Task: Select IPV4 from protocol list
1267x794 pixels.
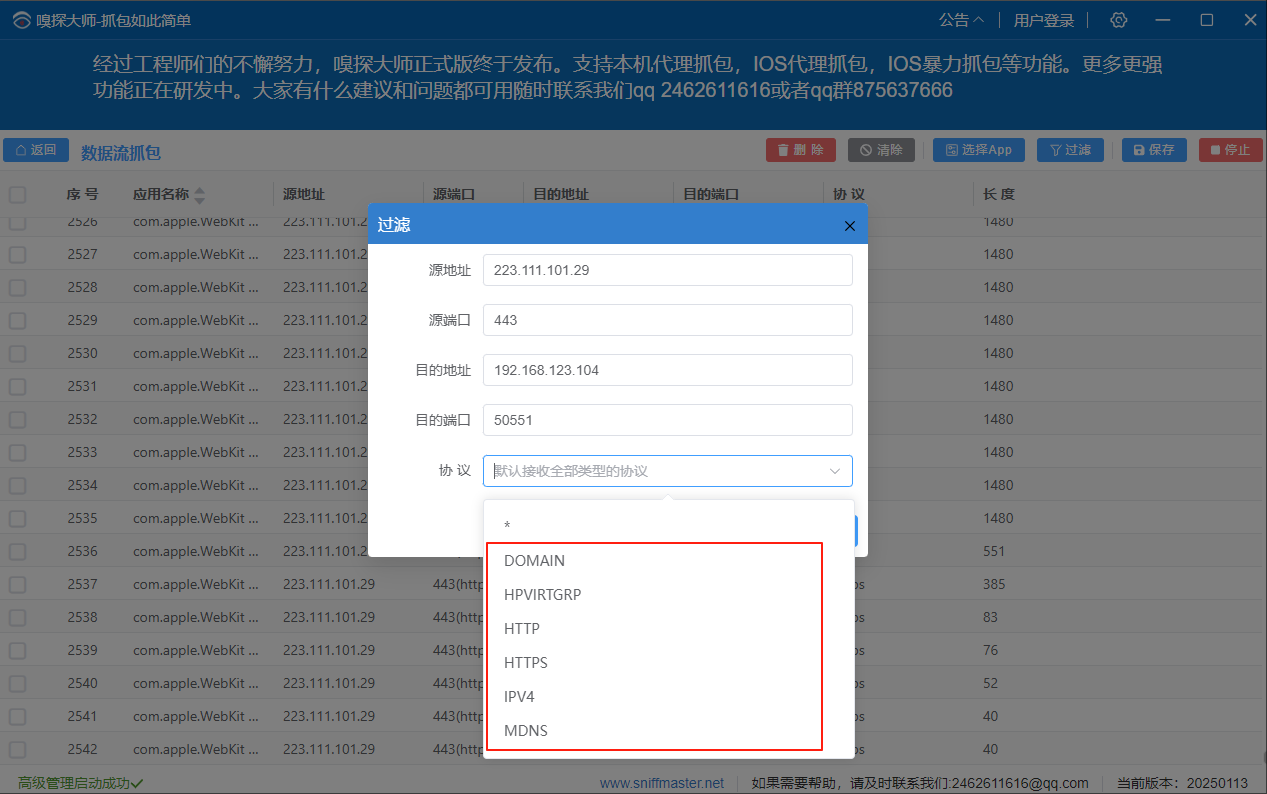Action: (x=669, y=697)
